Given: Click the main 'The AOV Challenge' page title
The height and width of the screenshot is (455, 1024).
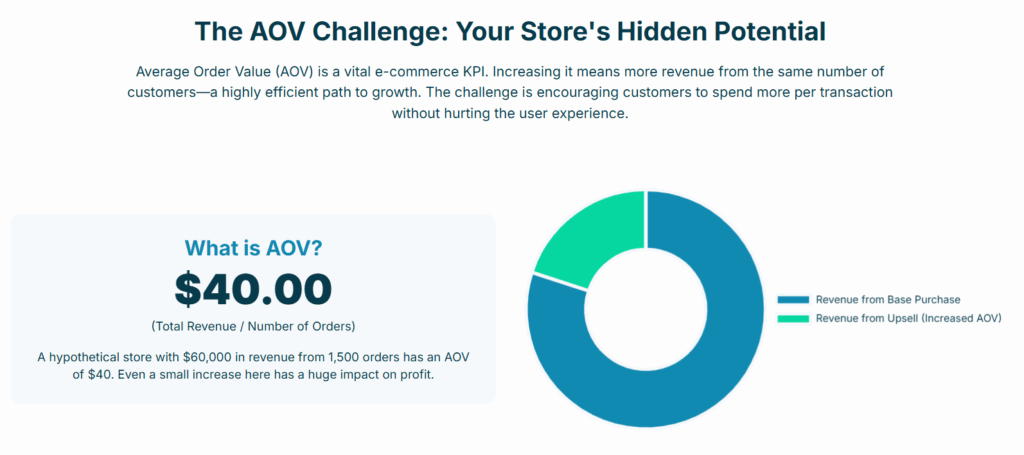Looking at the screenshot, I should [x=510, y=32].
